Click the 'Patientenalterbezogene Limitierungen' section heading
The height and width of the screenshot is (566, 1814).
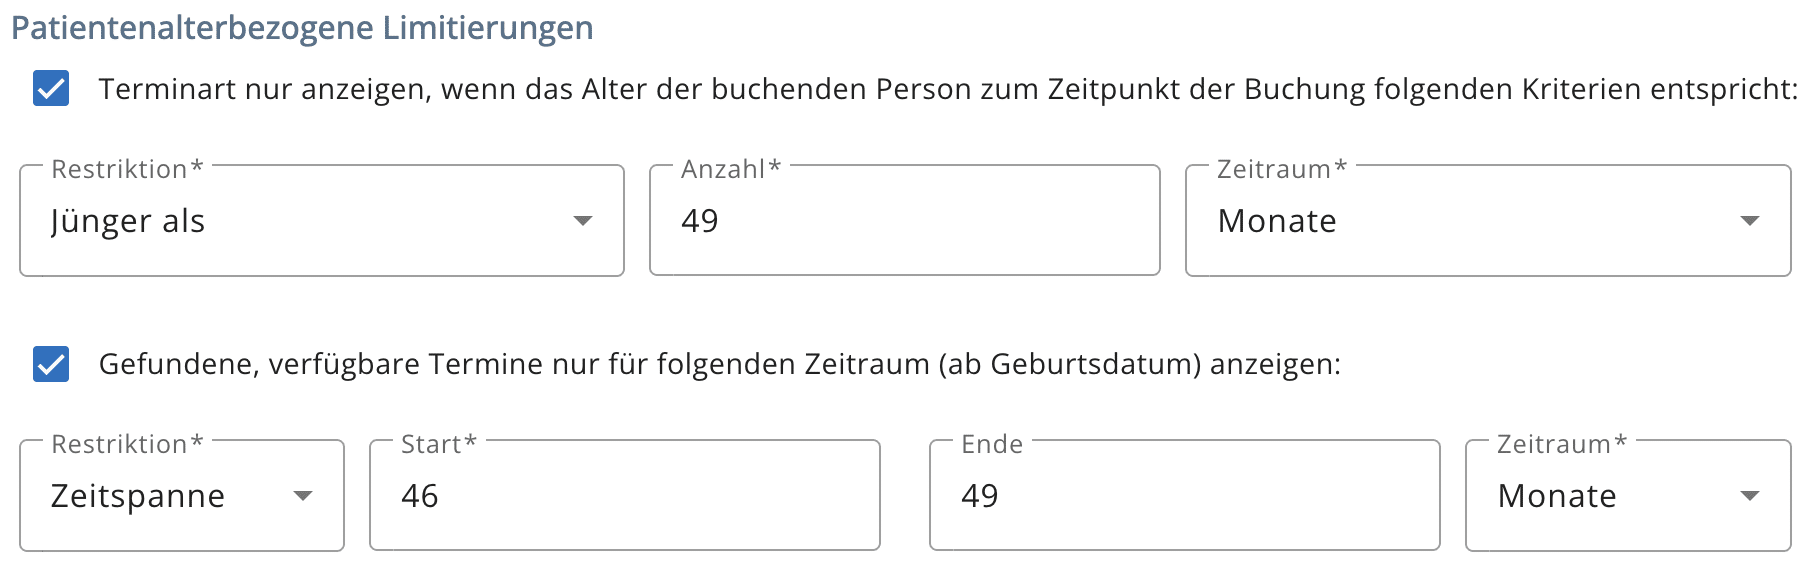click(x=302, y=28)
